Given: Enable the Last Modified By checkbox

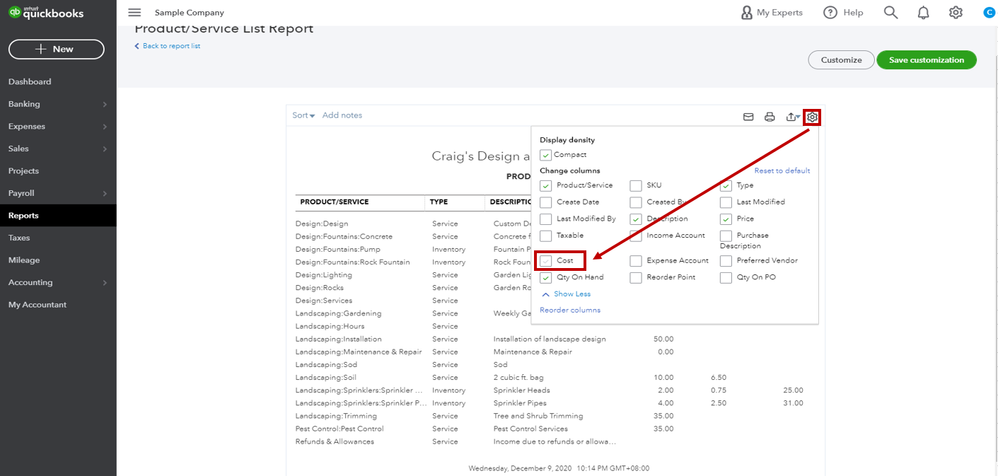Looking at the screenshot, I should coord(545,219).
